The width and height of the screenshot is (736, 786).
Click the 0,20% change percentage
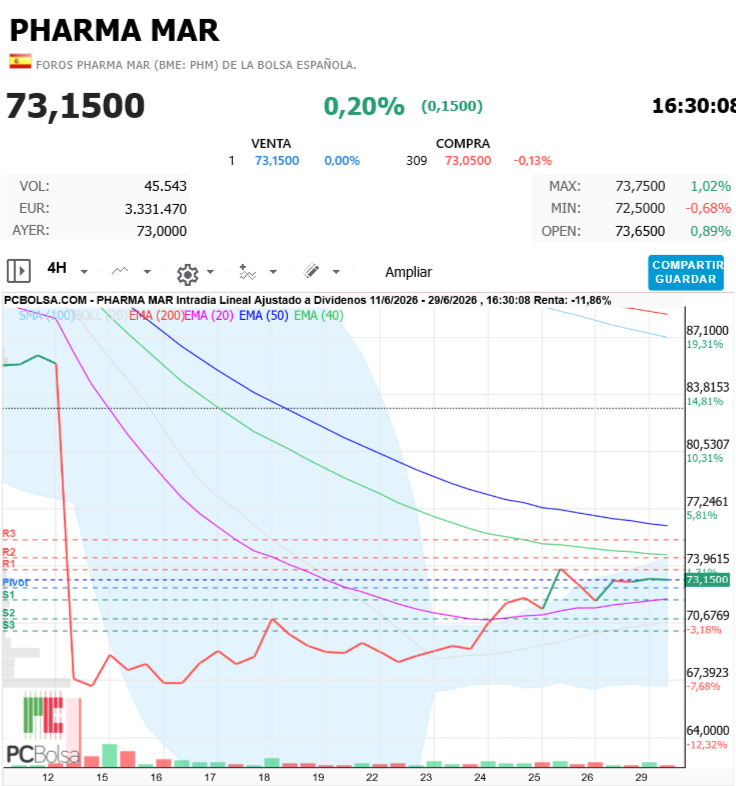tap(364, 106)
